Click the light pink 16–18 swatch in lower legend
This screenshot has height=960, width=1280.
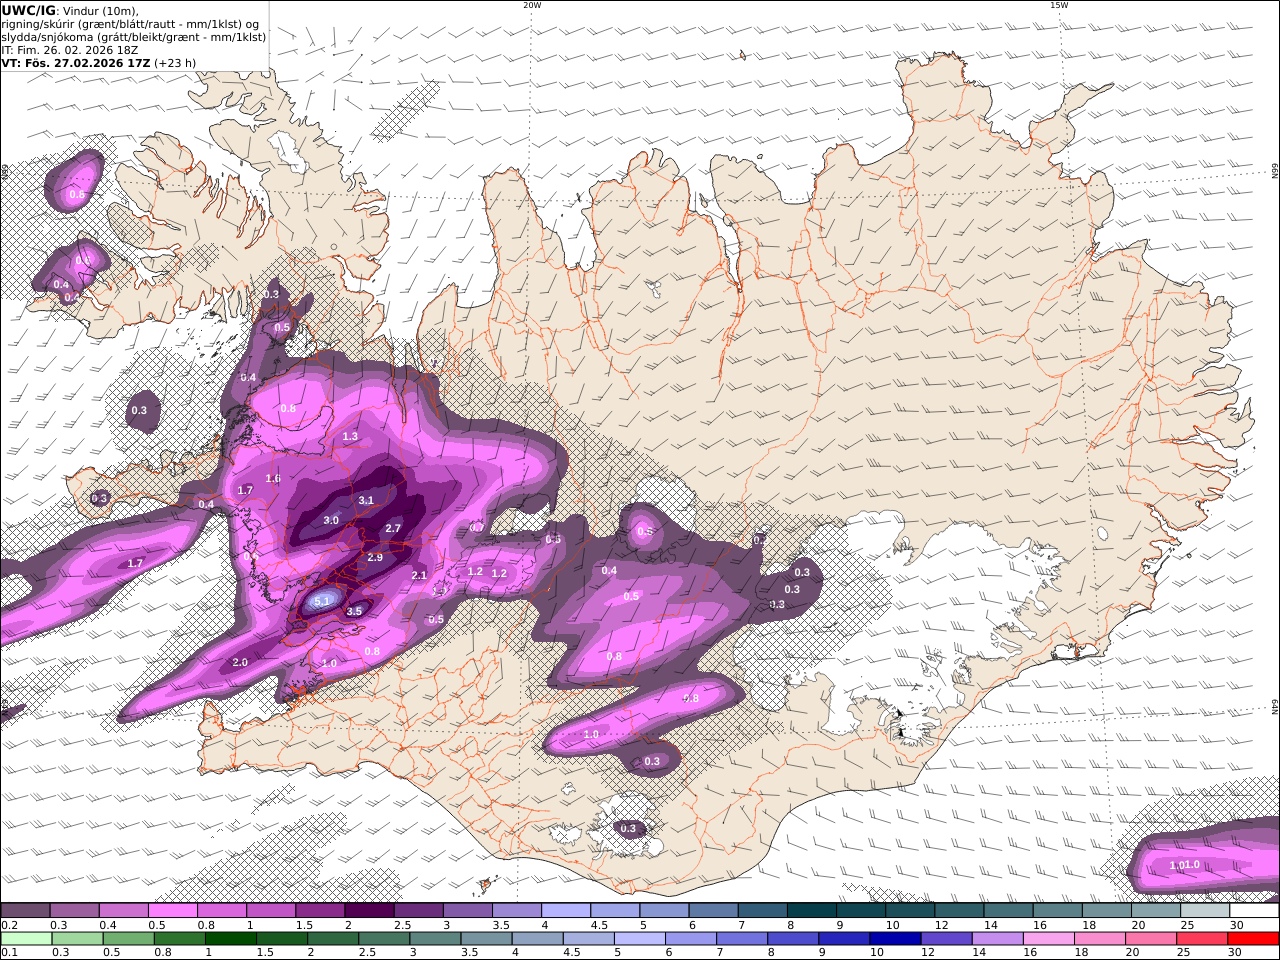tap(1048, 939)
